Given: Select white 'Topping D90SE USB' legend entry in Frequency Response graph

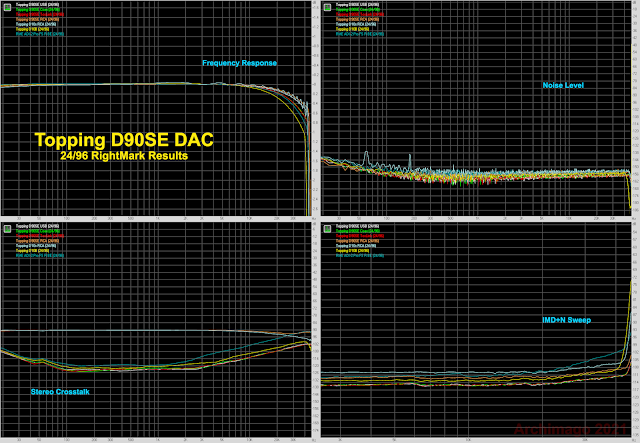Looking at the screenshot, I should click(38, 4).
